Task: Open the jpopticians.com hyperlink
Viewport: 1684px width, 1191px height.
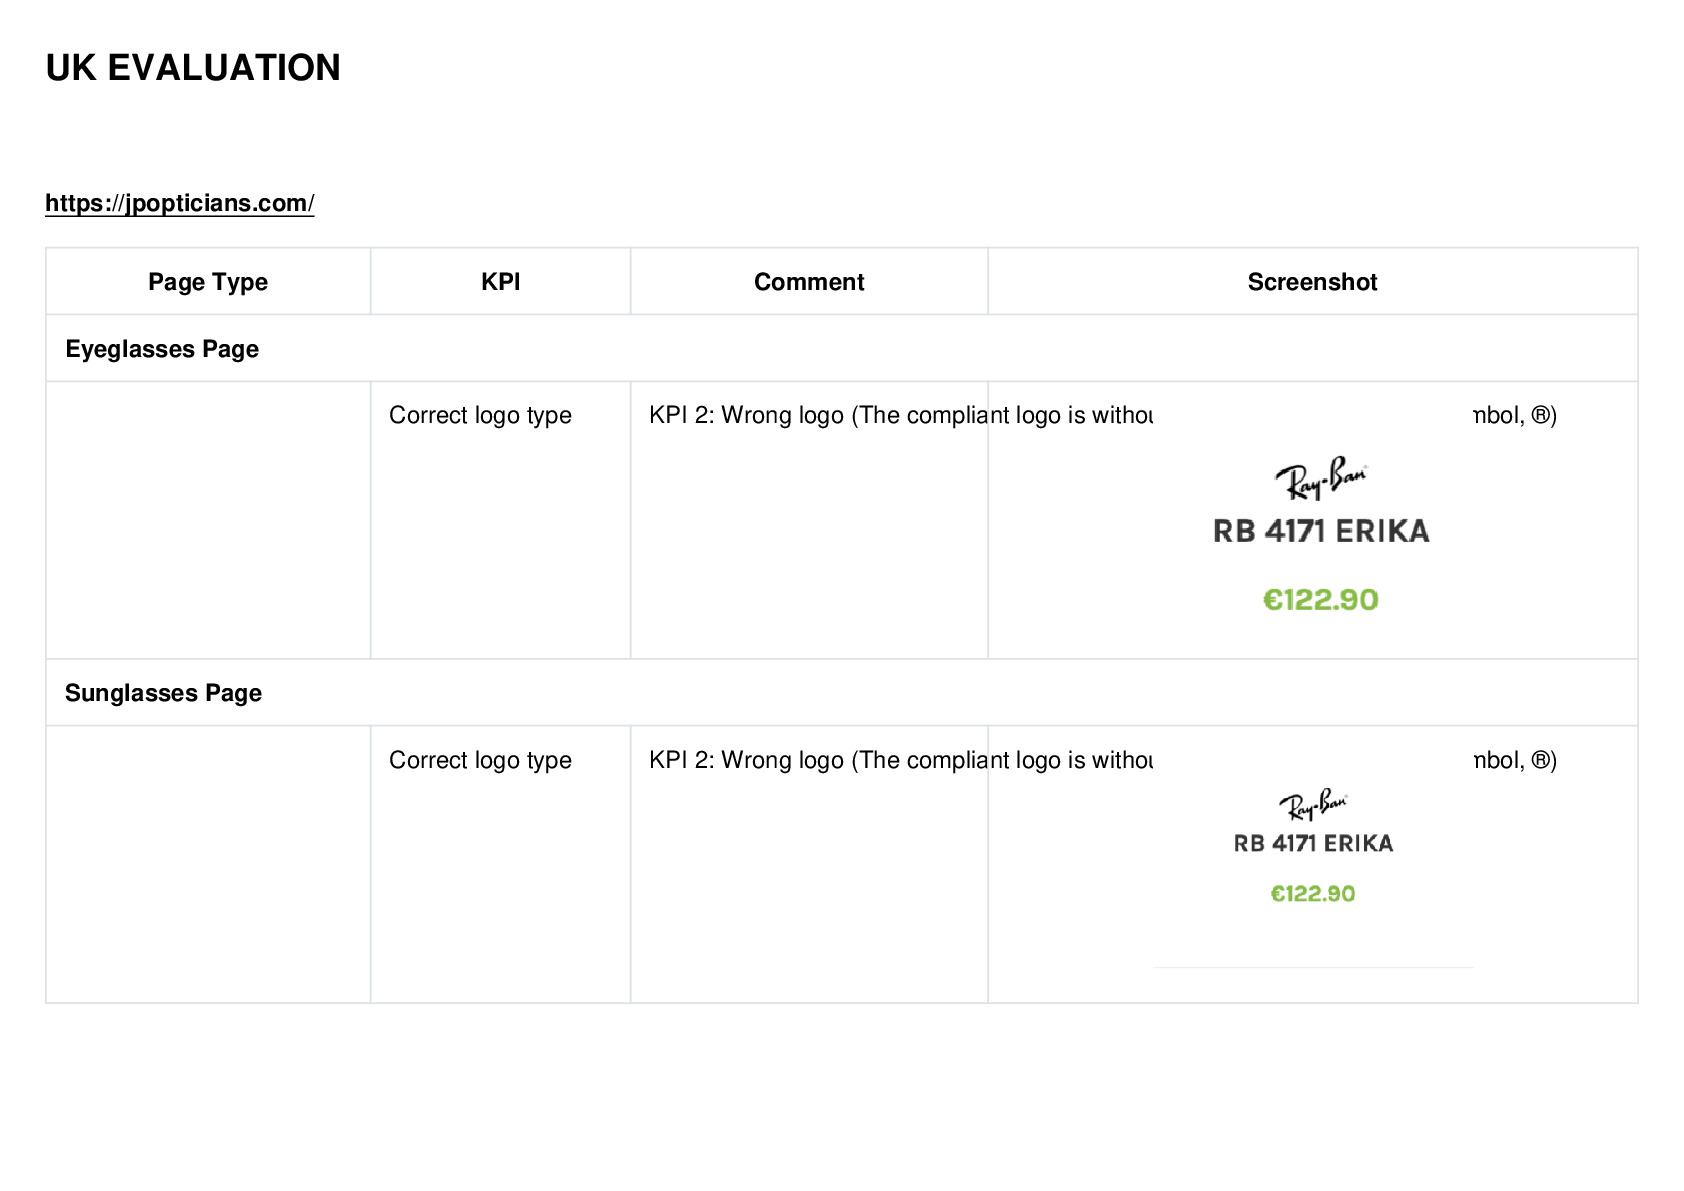Action: point(180,203)
